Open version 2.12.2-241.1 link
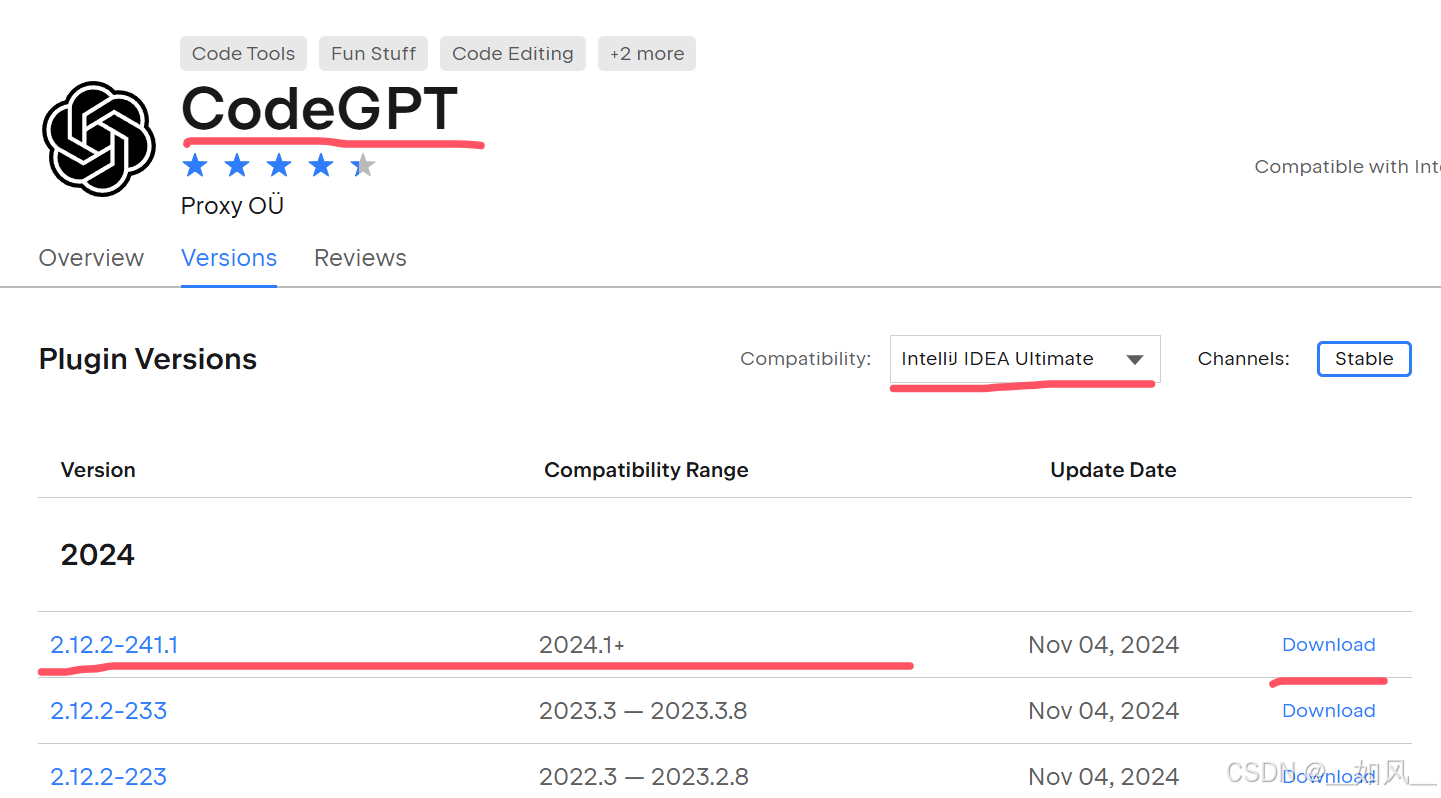 [x=114, y=645]
